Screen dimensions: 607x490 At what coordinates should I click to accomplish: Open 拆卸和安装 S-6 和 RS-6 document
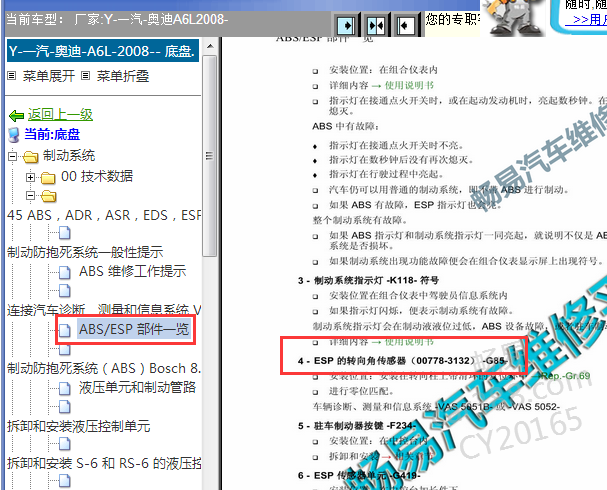click(104, 463)
